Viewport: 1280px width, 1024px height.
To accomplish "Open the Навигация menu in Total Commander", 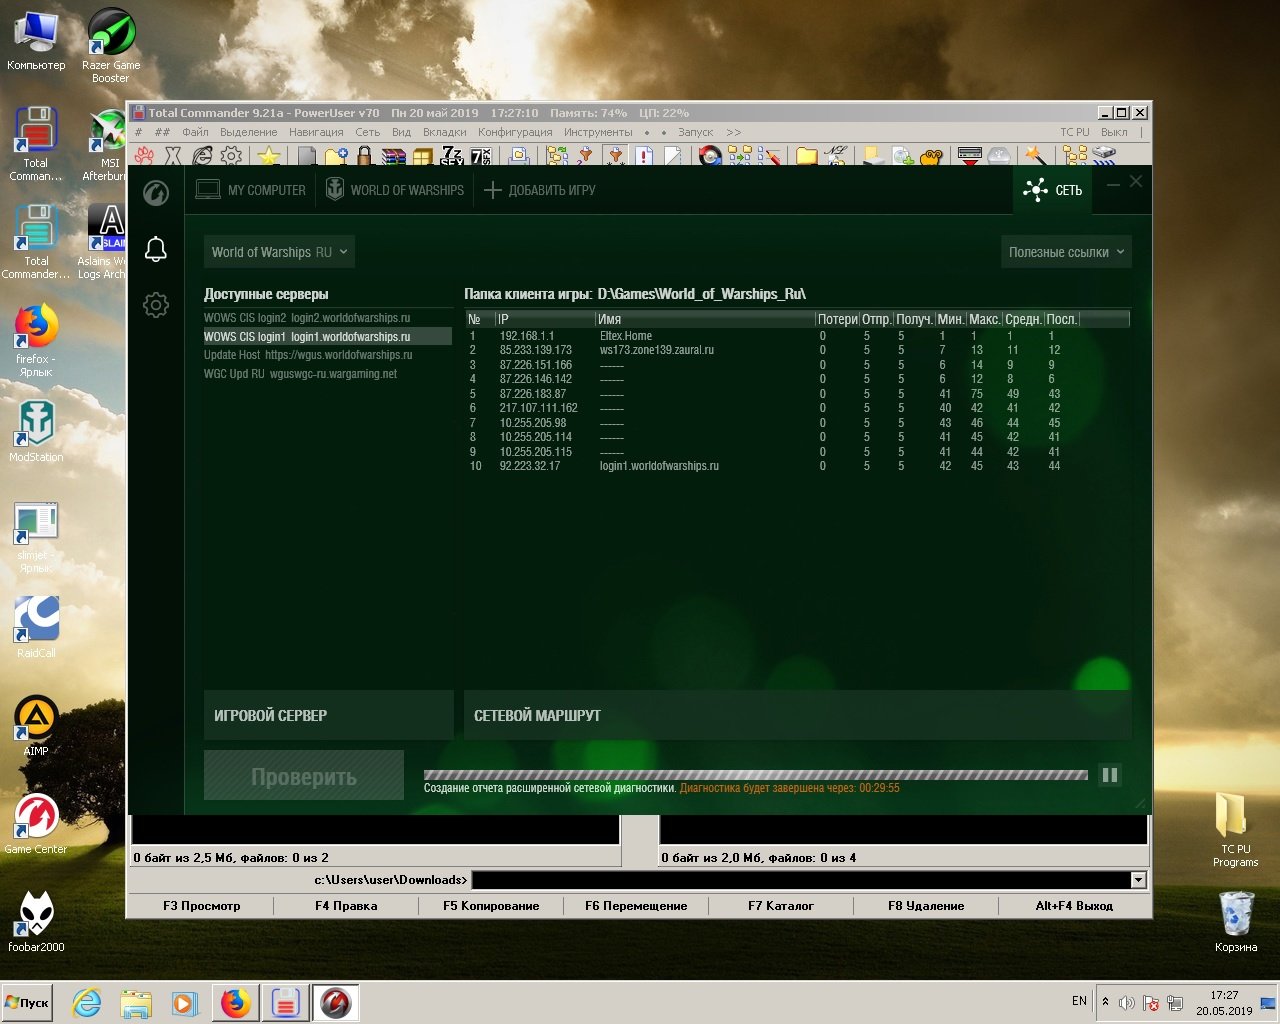I will click(x=316, y=132).
